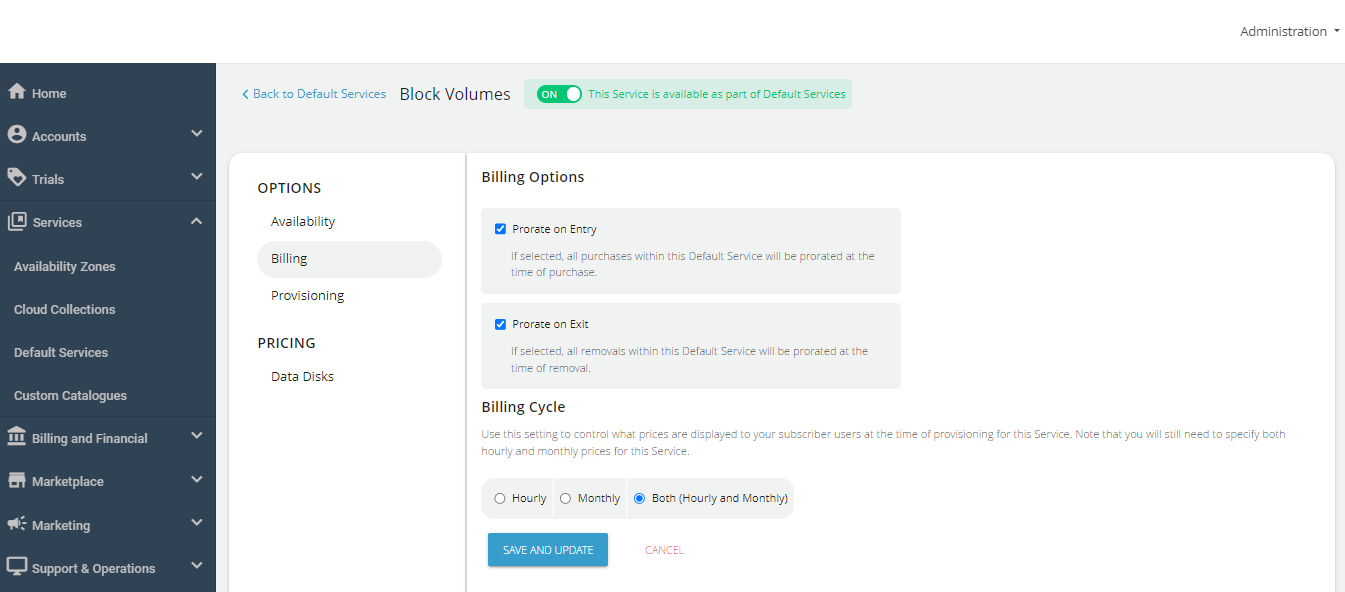The height and width of the screenshot is (592, 1345).
Task: Collapse the Services sidebar section
Action: [196, 220]
